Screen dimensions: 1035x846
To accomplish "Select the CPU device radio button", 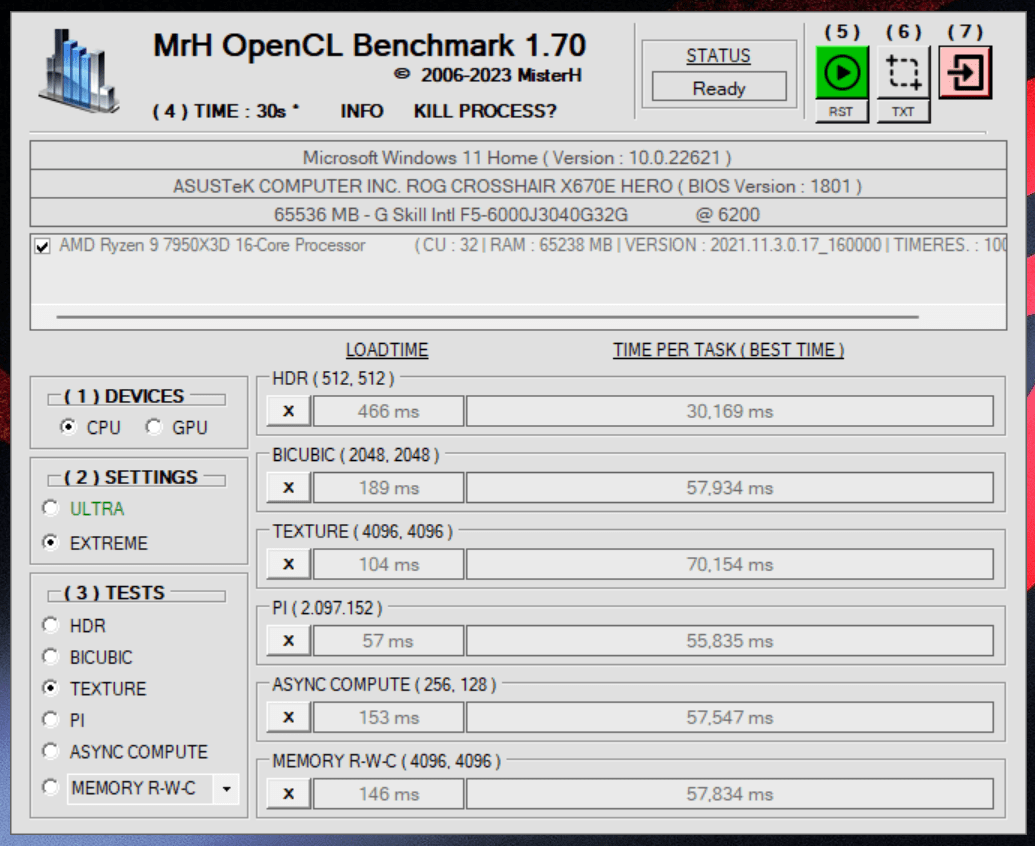I will (67, 427).
